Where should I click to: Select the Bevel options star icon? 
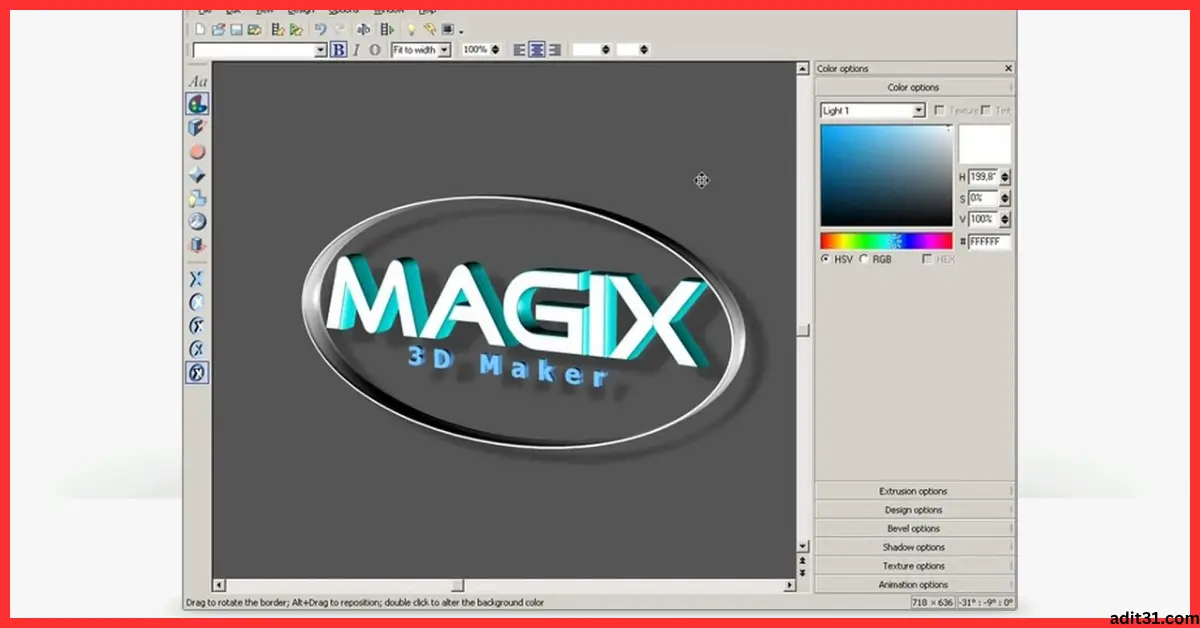coord(198,175)
